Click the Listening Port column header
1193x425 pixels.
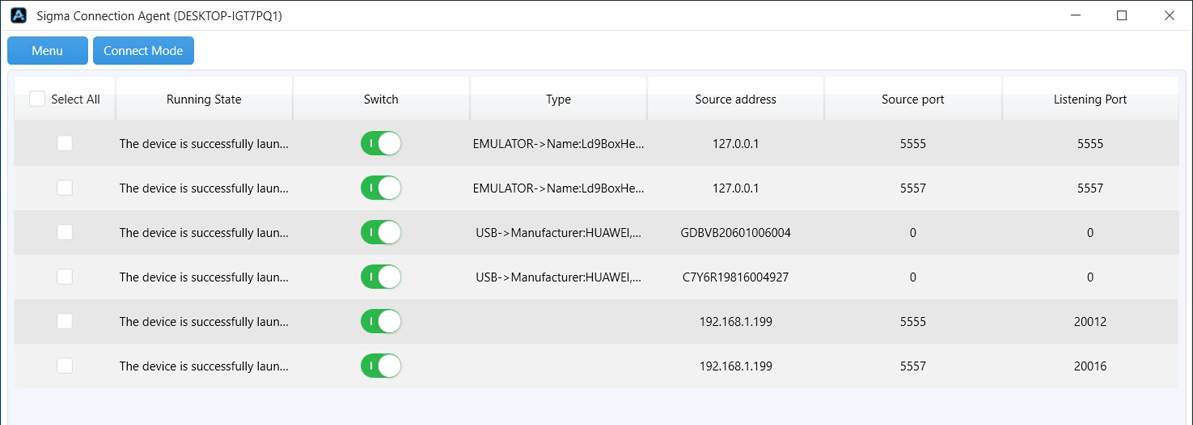[x=1090, y=99]
